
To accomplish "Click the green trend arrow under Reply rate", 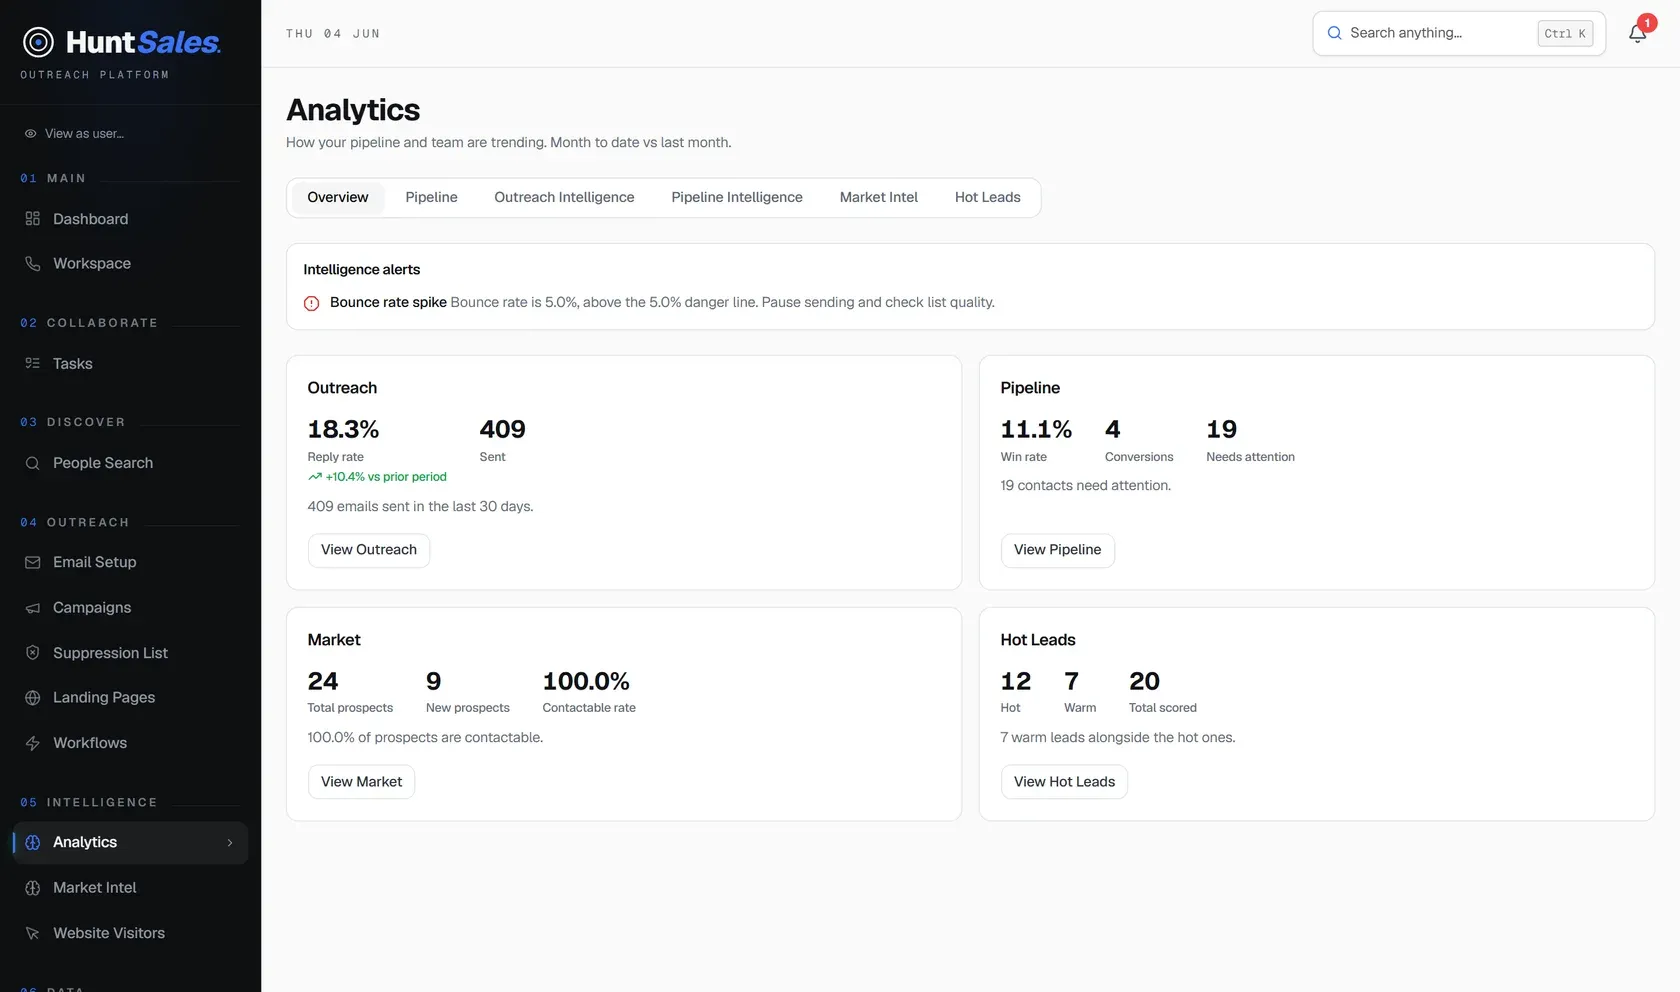I will (315, 477).
